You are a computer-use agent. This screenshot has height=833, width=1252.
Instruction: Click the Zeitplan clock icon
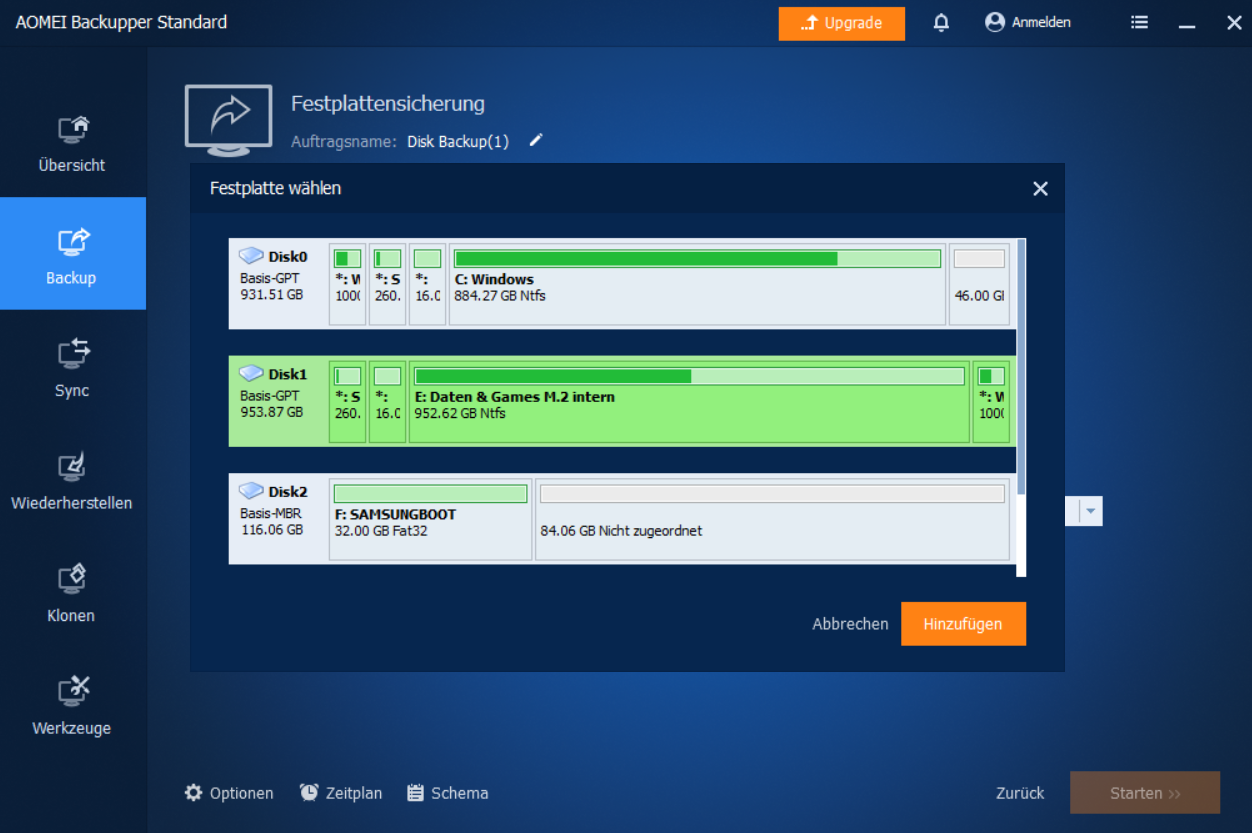309,793
